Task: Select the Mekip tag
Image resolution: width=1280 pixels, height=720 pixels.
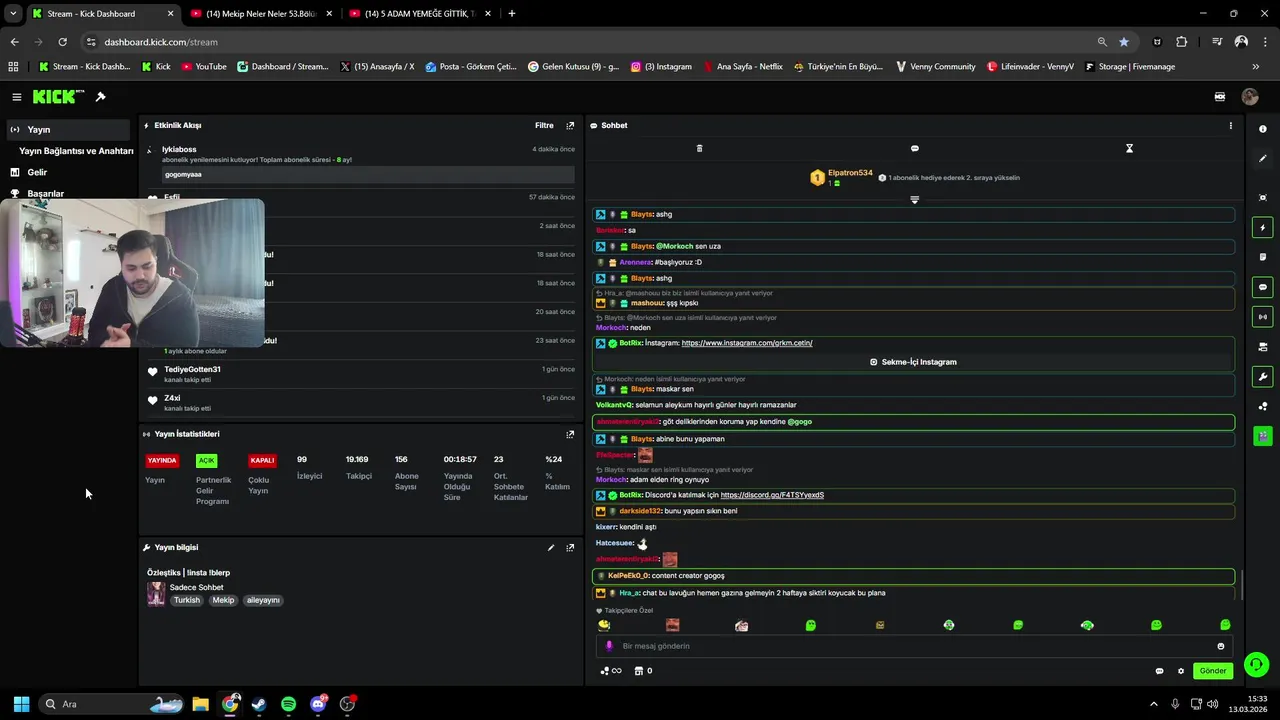Action: (223, 600)
